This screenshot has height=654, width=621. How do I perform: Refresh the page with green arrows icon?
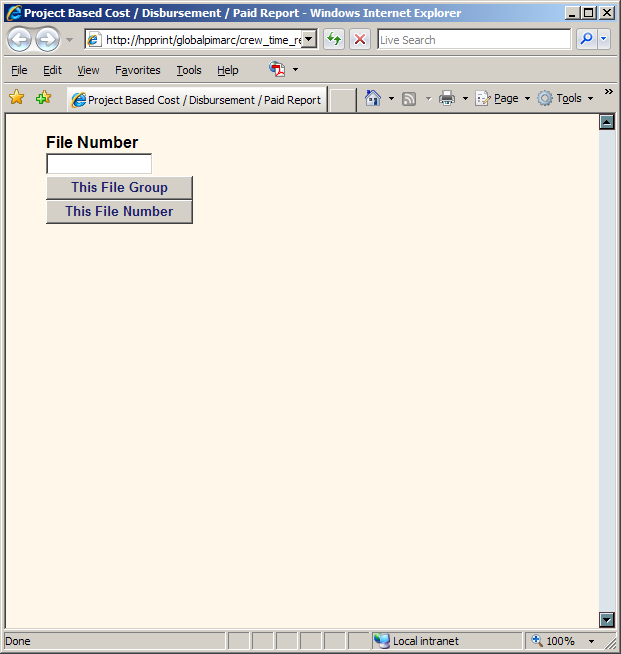coord(334,40)
